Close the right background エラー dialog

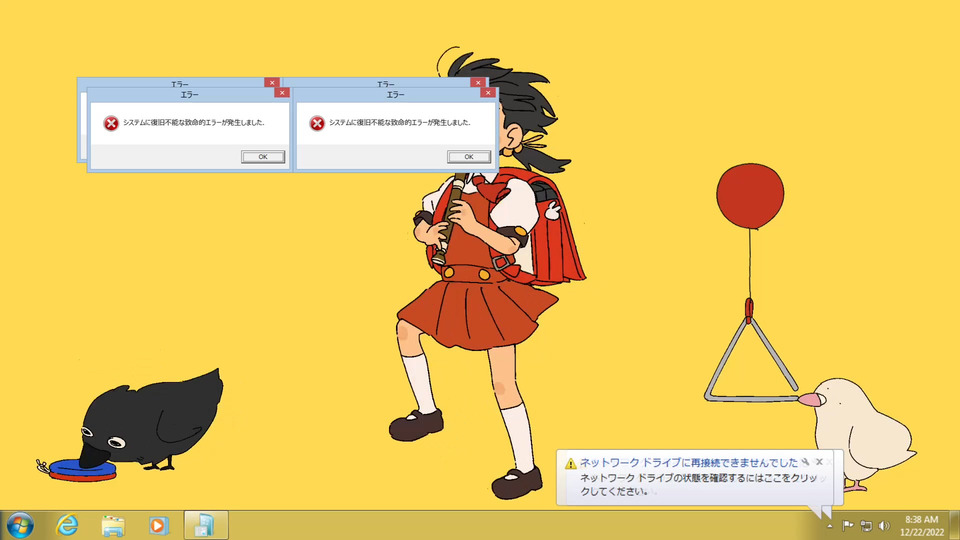pos(478,82)
